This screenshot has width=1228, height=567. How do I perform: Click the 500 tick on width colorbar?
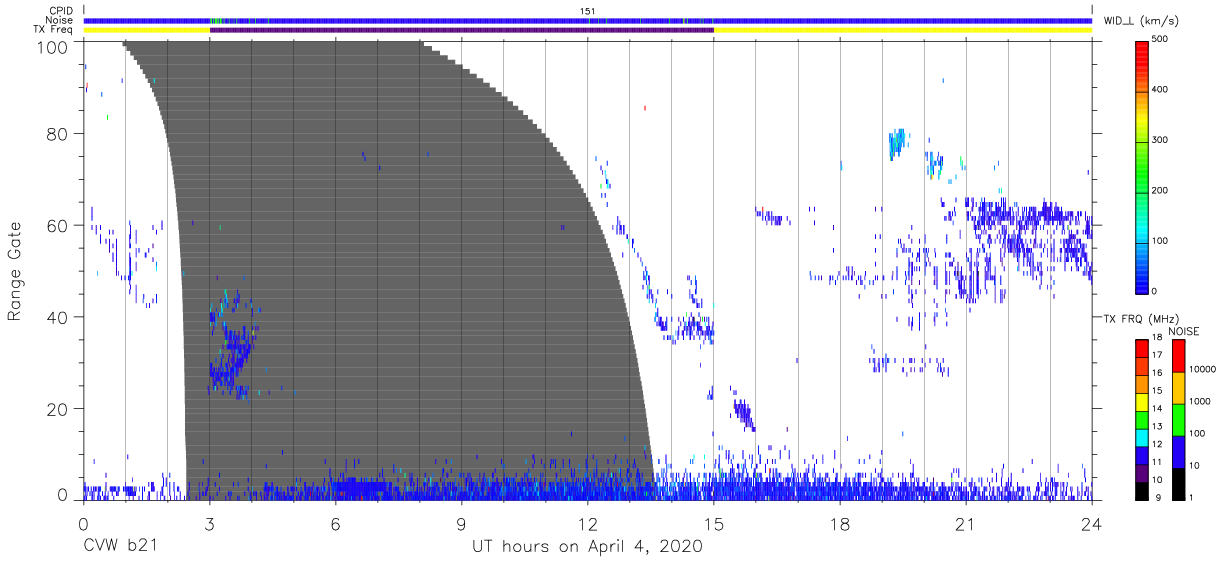coord(1160,39)
